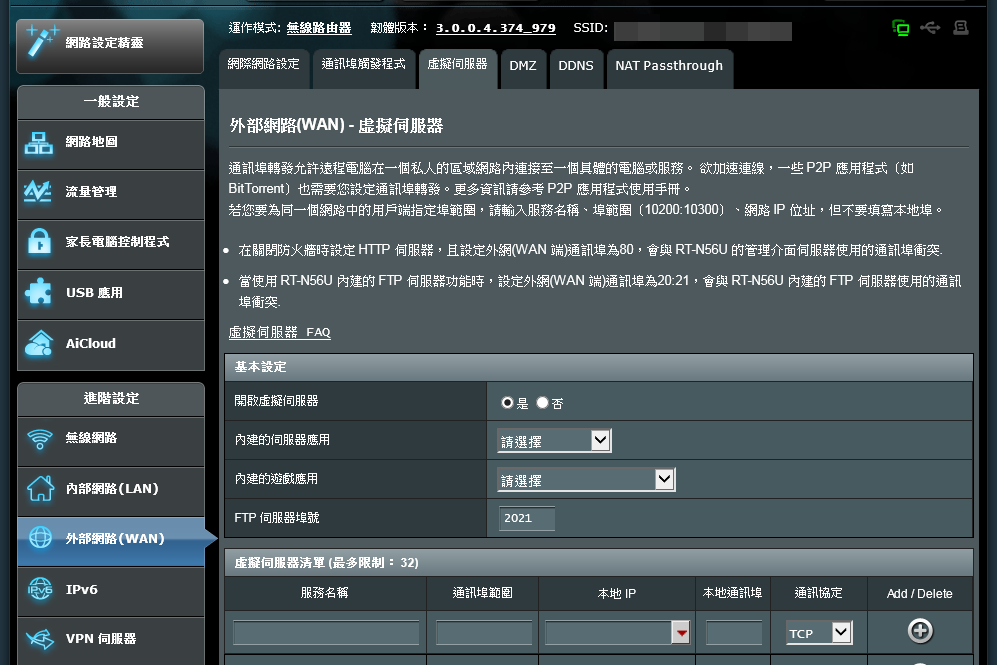Open 網路地圖 network map page
997x665 pixels.
coord(110,142)
